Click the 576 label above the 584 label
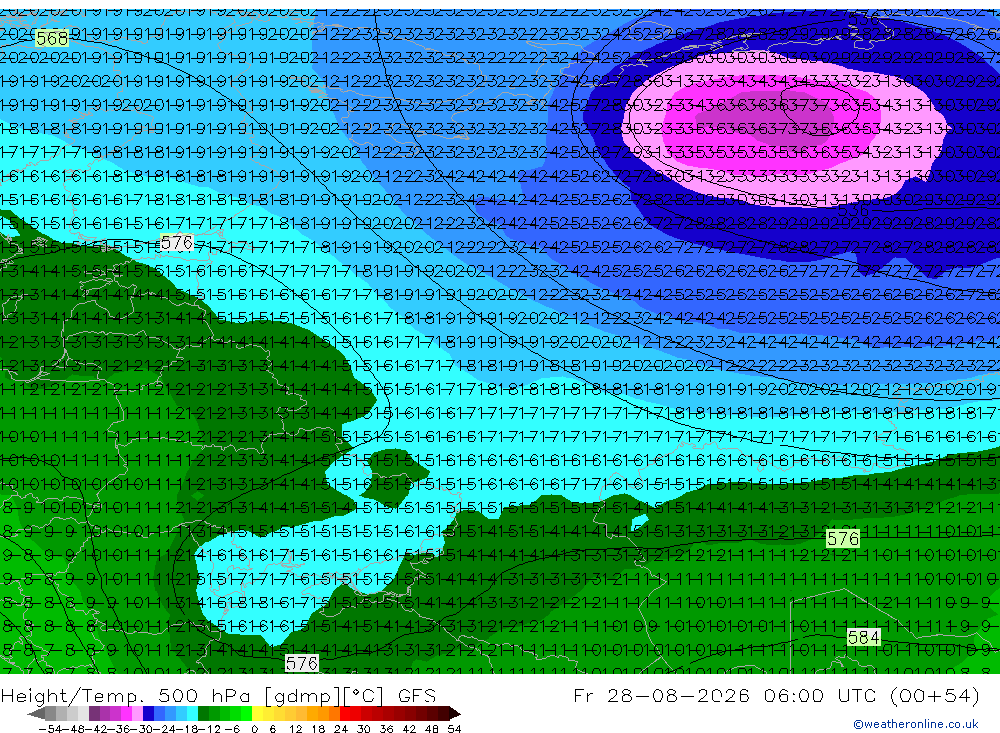The height and width of the screenshot is (733, 1000). 842,538
